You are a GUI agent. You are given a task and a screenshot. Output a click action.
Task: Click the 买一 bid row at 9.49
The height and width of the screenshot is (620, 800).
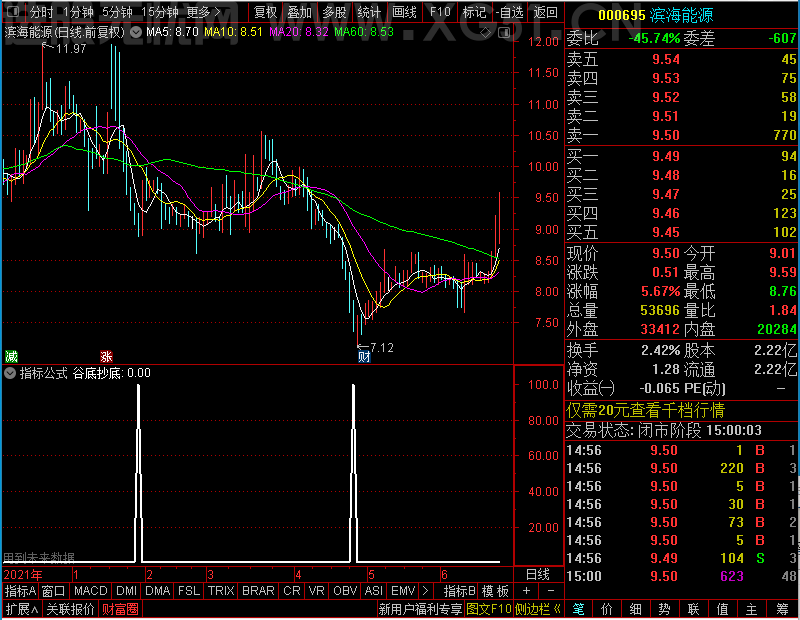point(682,156)
